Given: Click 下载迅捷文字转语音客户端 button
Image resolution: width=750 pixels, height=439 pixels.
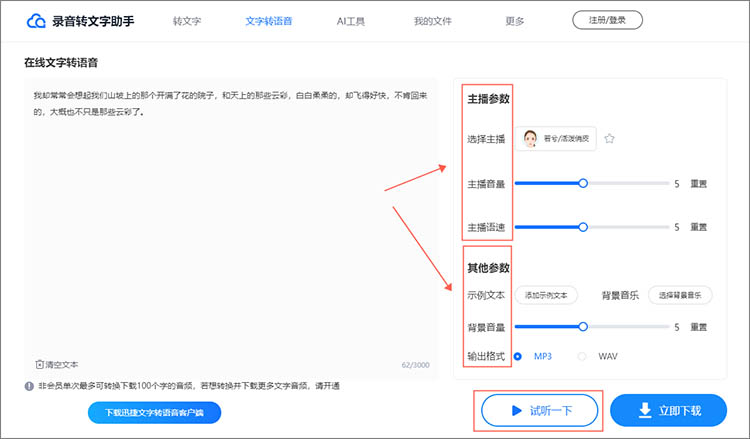Looking at the screenshot, I should coord(154,412).
